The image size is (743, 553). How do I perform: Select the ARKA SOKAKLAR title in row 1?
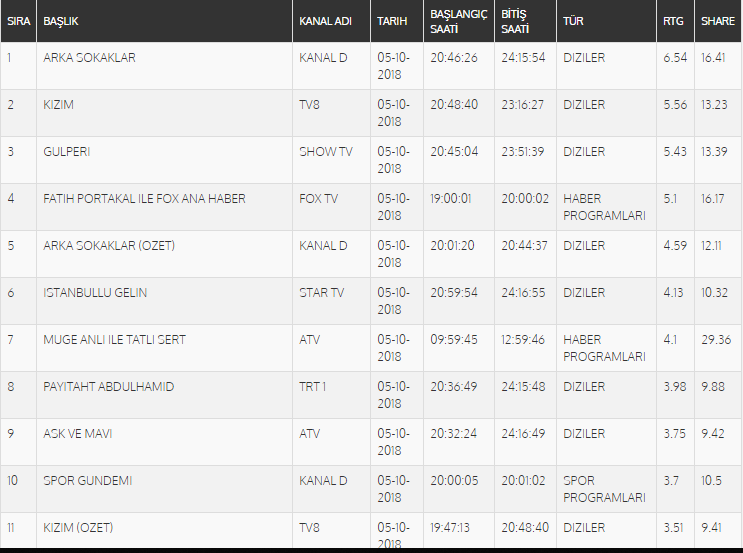89,57
